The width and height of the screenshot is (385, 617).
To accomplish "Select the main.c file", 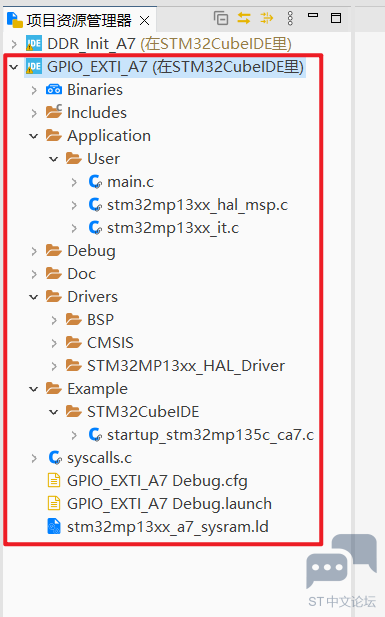I will click(x=130, y=182).
